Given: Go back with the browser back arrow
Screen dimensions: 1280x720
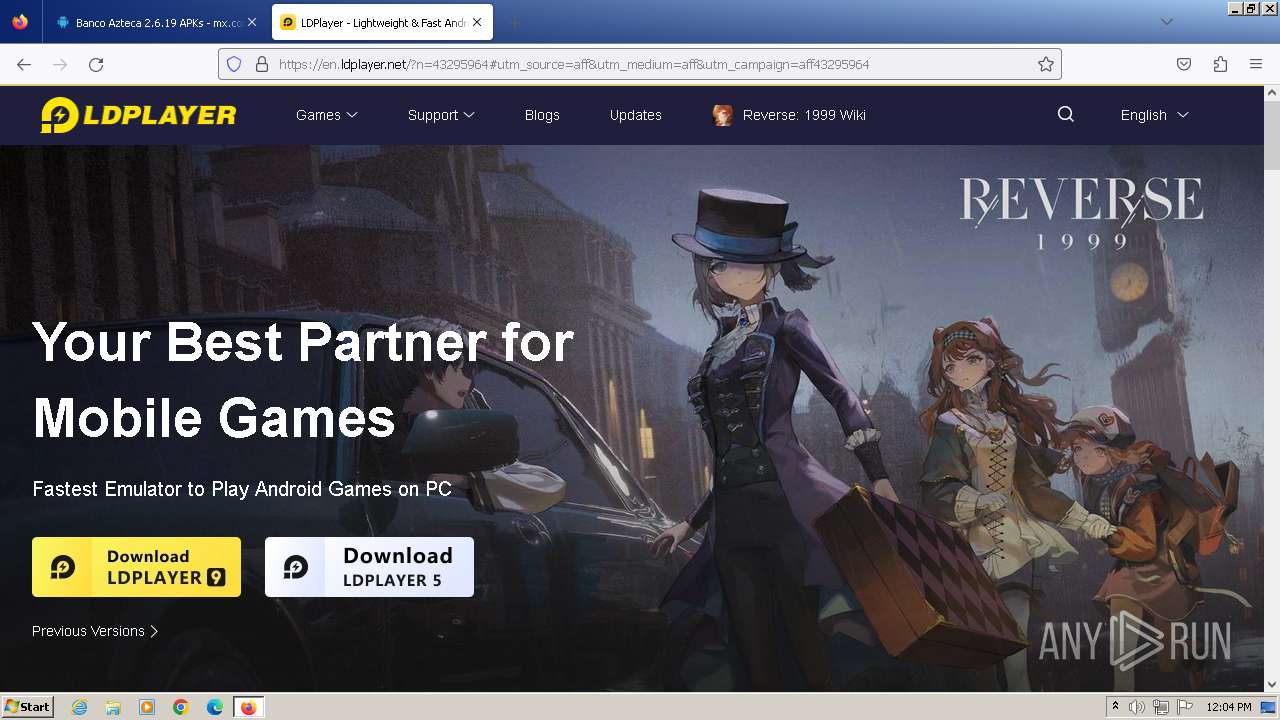Looking at the screenshot, I should 24,64.
